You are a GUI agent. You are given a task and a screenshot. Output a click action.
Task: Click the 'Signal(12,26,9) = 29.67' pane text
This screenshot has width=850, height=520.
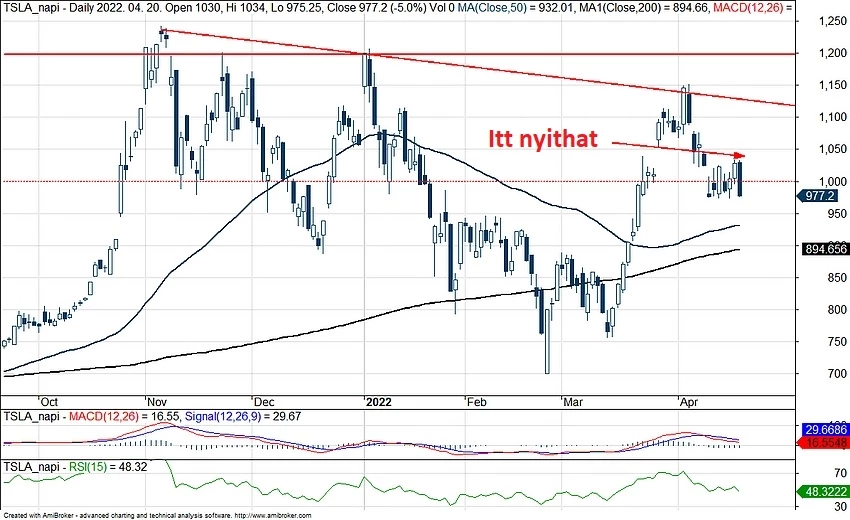click(x=243, y=417)
